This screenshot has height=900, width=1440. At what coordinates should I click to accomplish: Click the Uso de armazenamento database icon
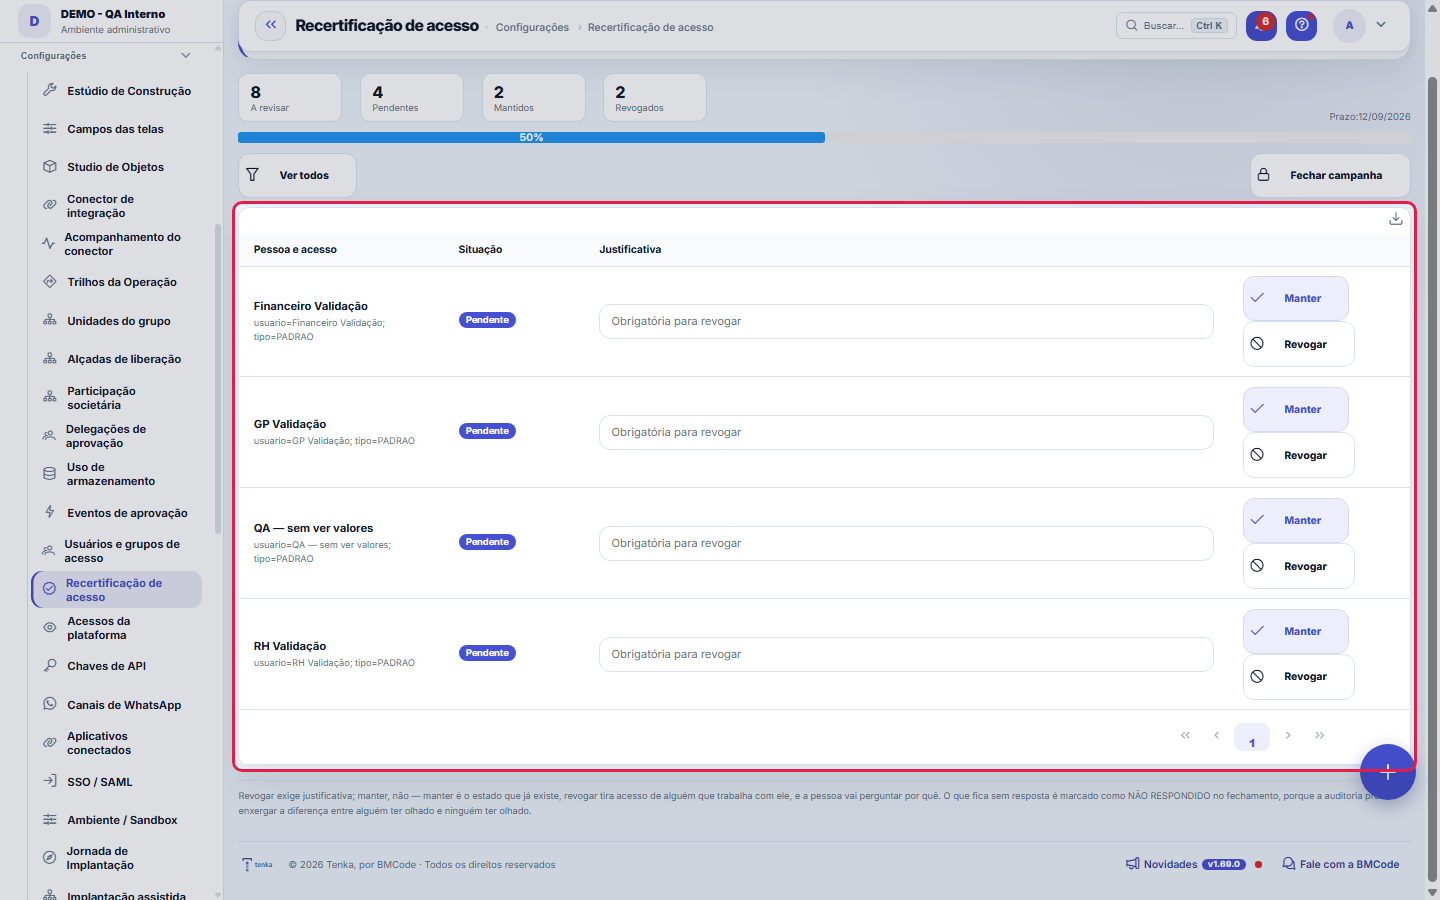click(x=49, y=474)
